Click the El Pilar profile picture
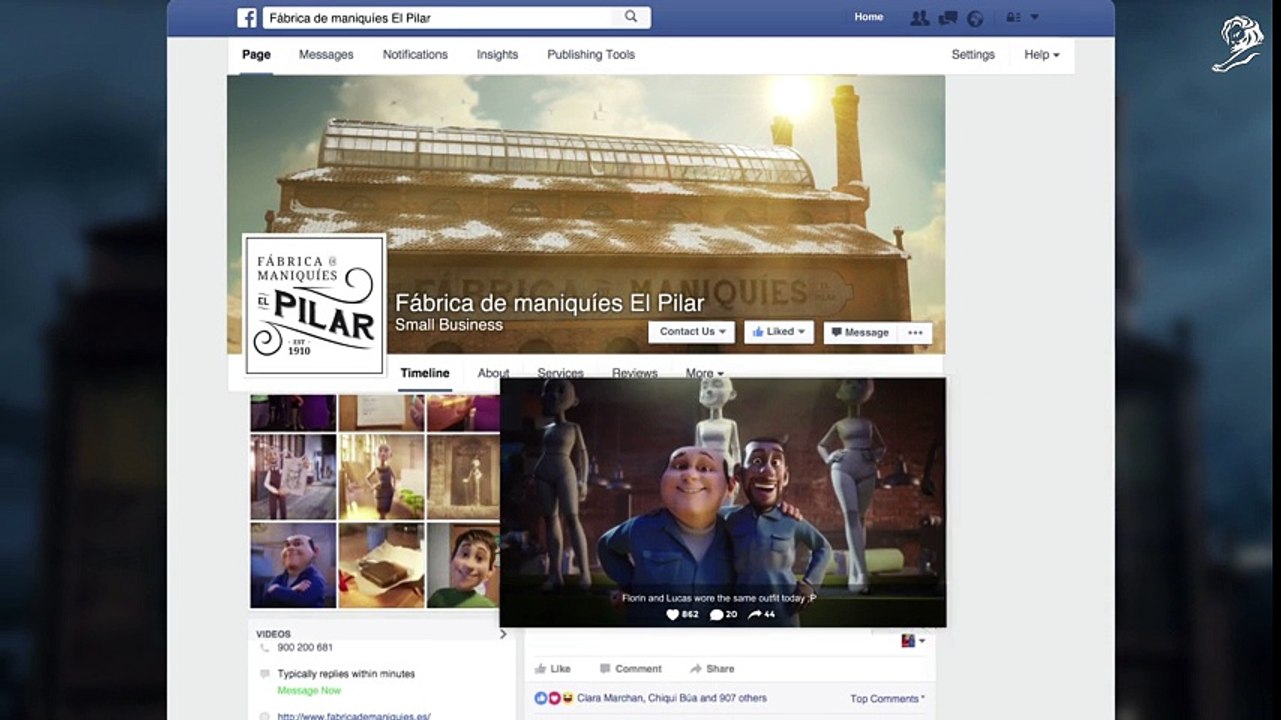 point(315,304)
